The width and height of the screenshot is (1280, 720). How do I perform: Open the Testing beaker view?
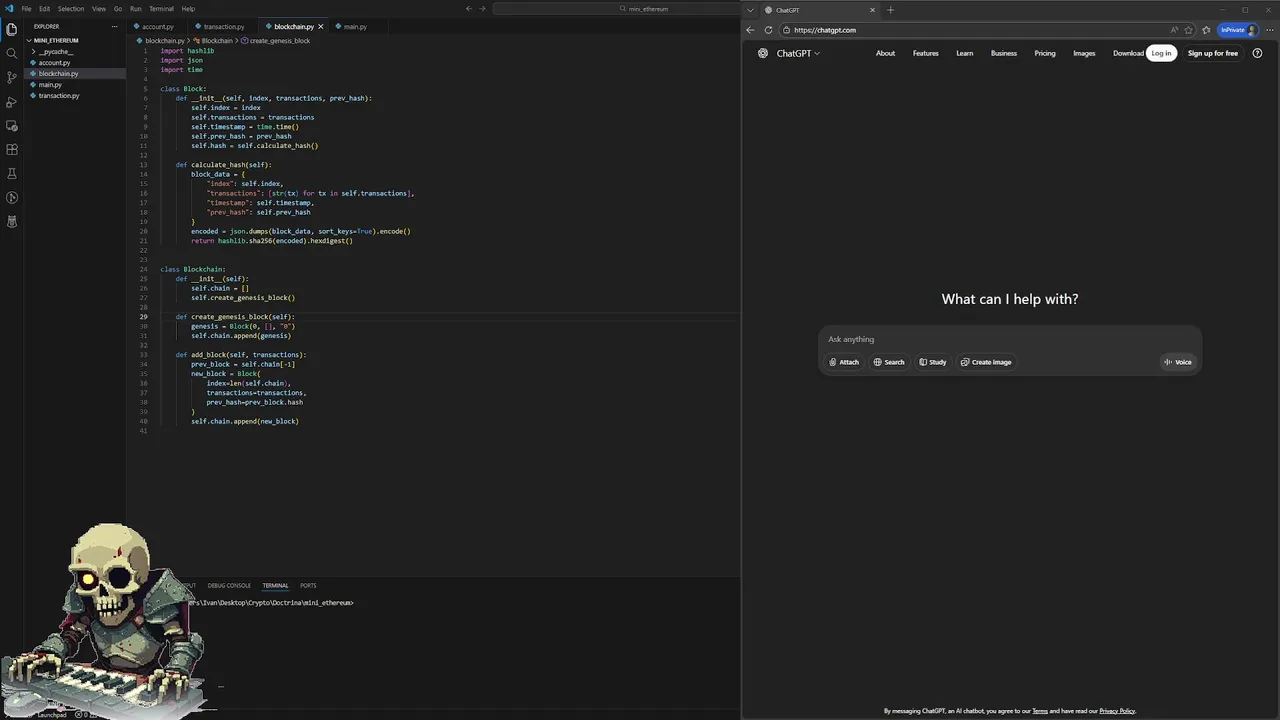[x=12, y=173]
